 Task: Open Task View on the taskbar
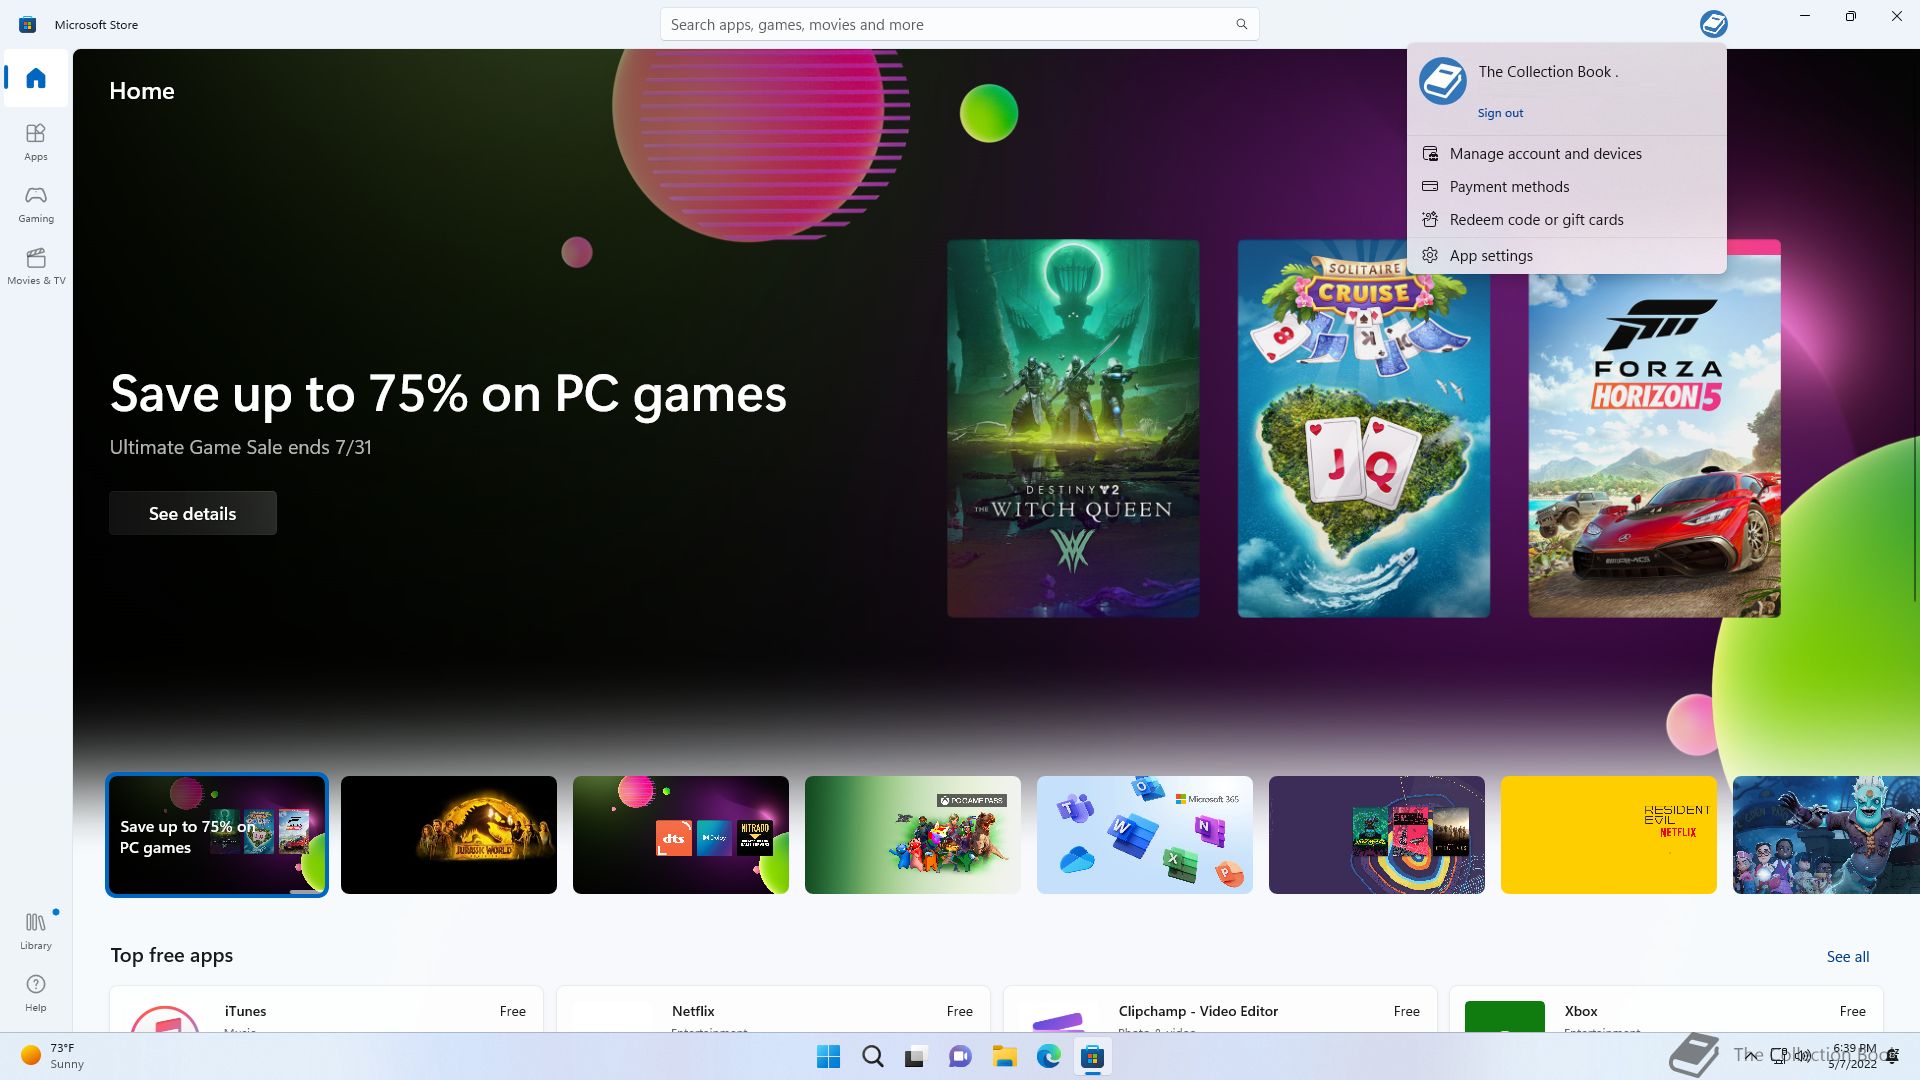[x=916, y=1057]
